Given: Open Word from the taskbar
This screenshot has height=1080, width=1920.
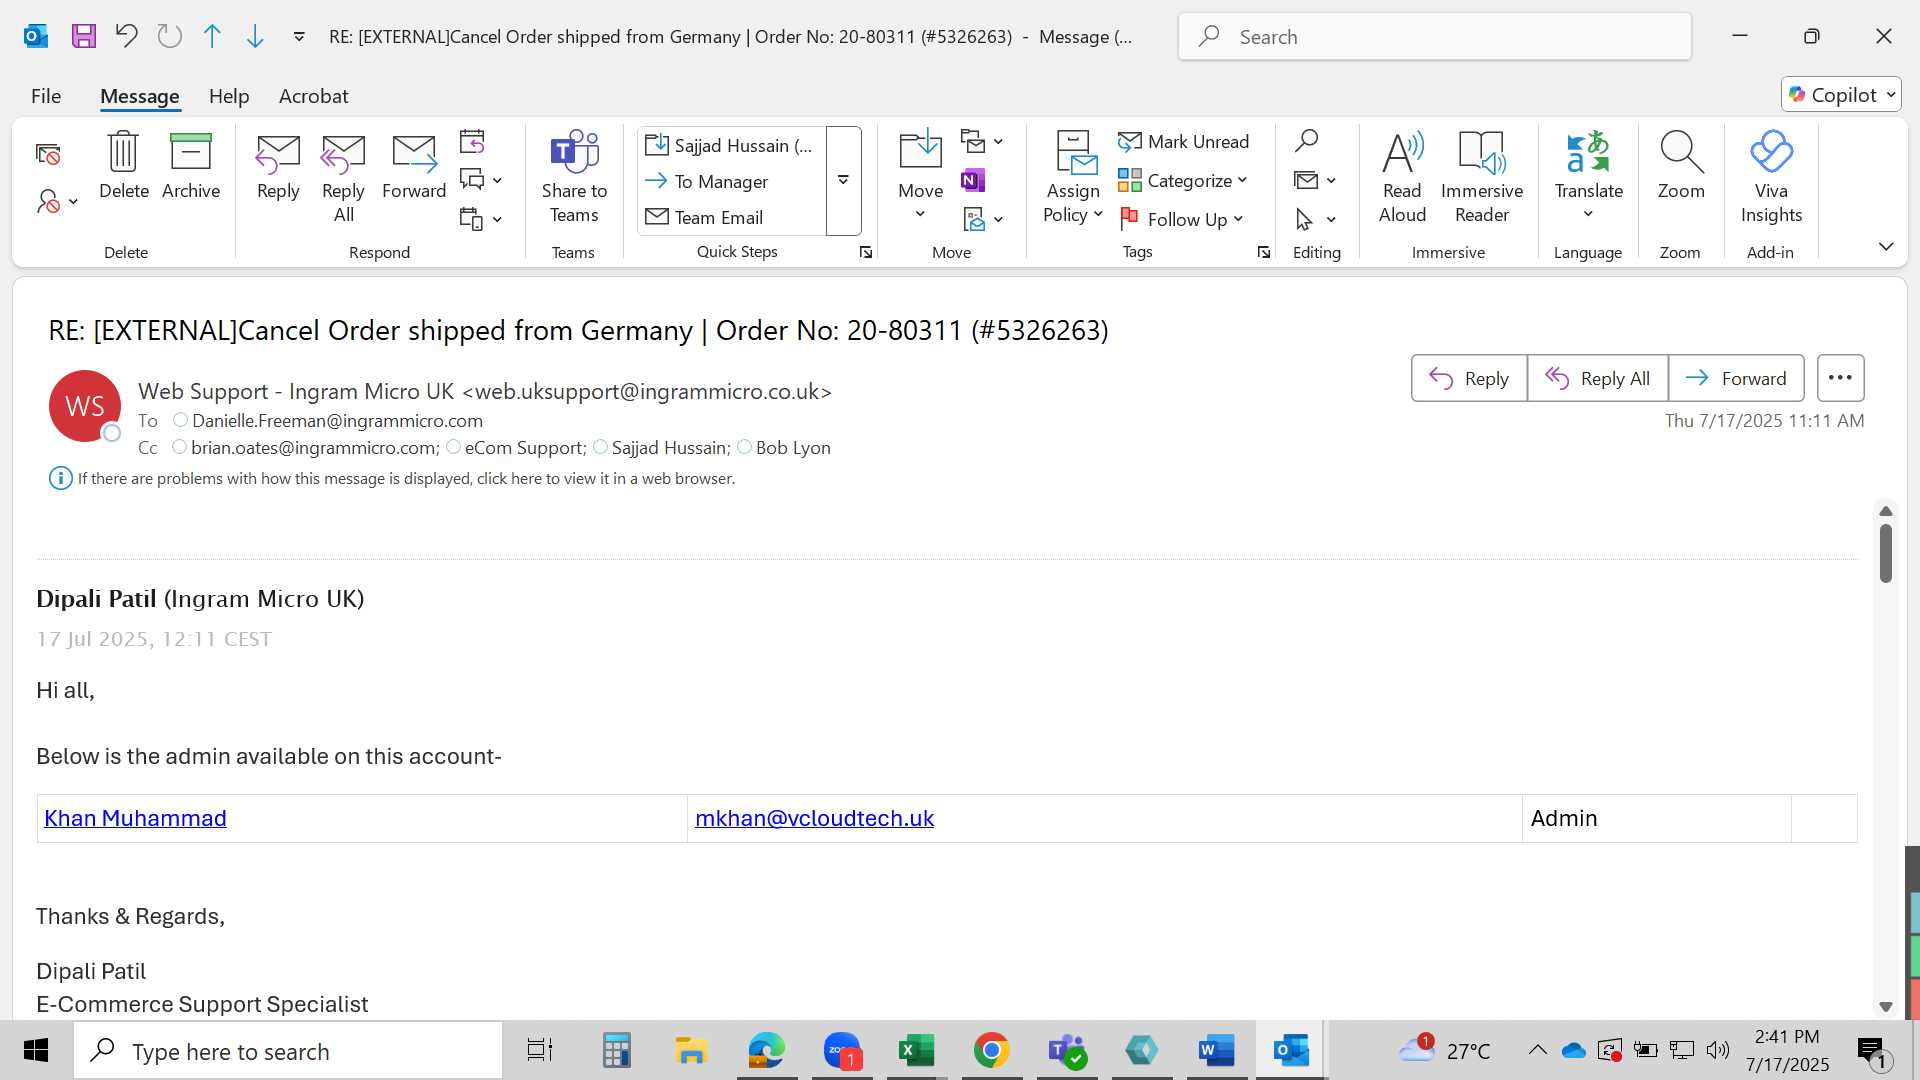Looking at the screenshot, I should [1216, 1051].
